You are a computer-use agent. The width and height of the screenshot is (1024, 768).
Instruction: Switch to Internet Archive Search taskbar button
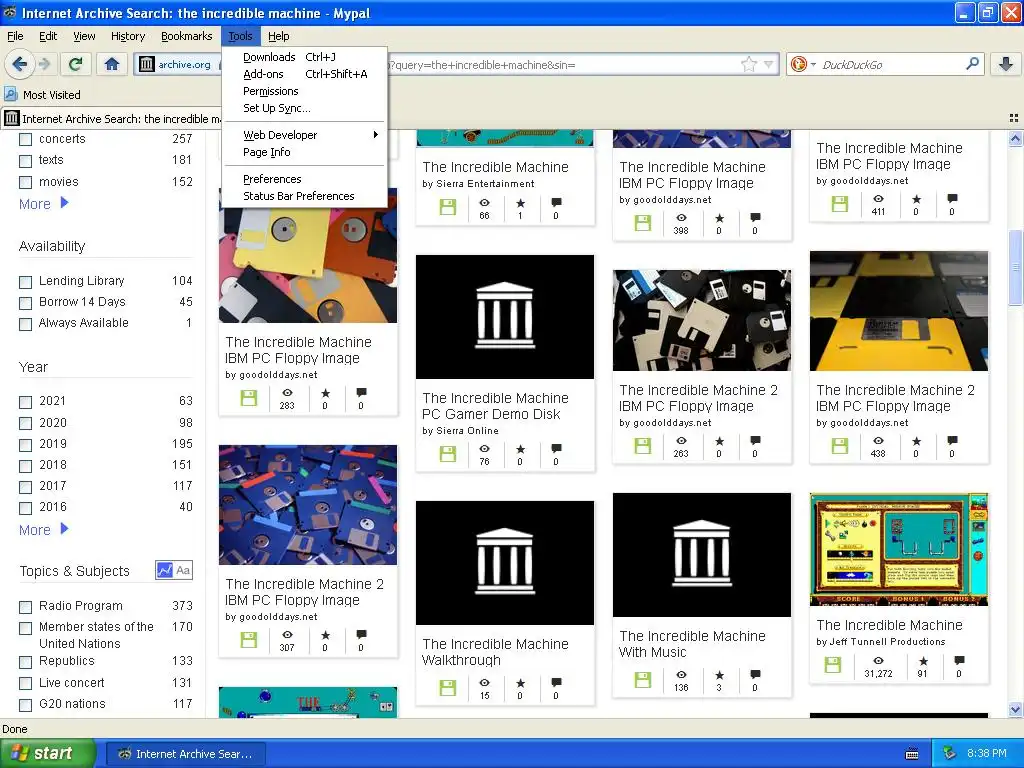[x=185, y=754]
